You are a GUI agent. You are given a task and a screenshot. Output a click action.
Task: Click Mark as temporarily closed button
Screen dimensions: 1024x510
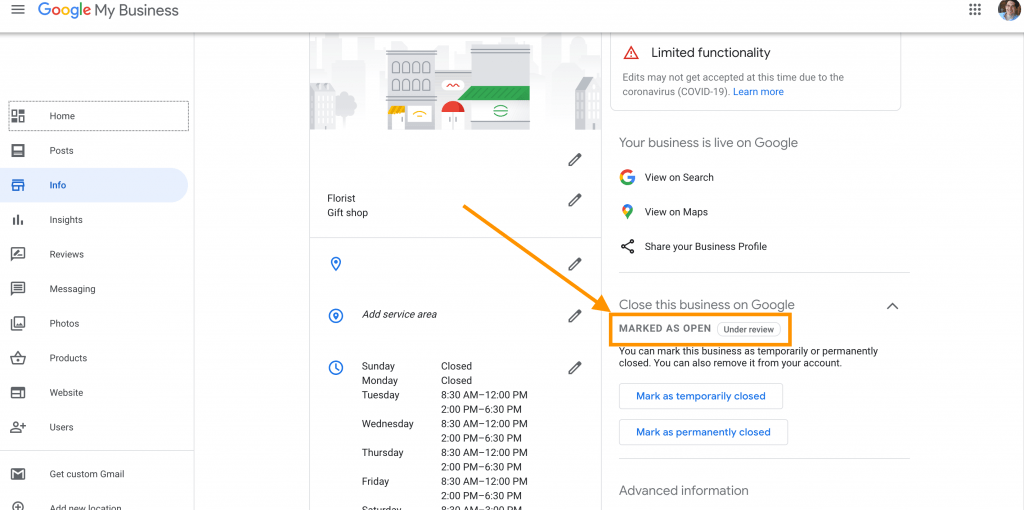pos(701,396)
